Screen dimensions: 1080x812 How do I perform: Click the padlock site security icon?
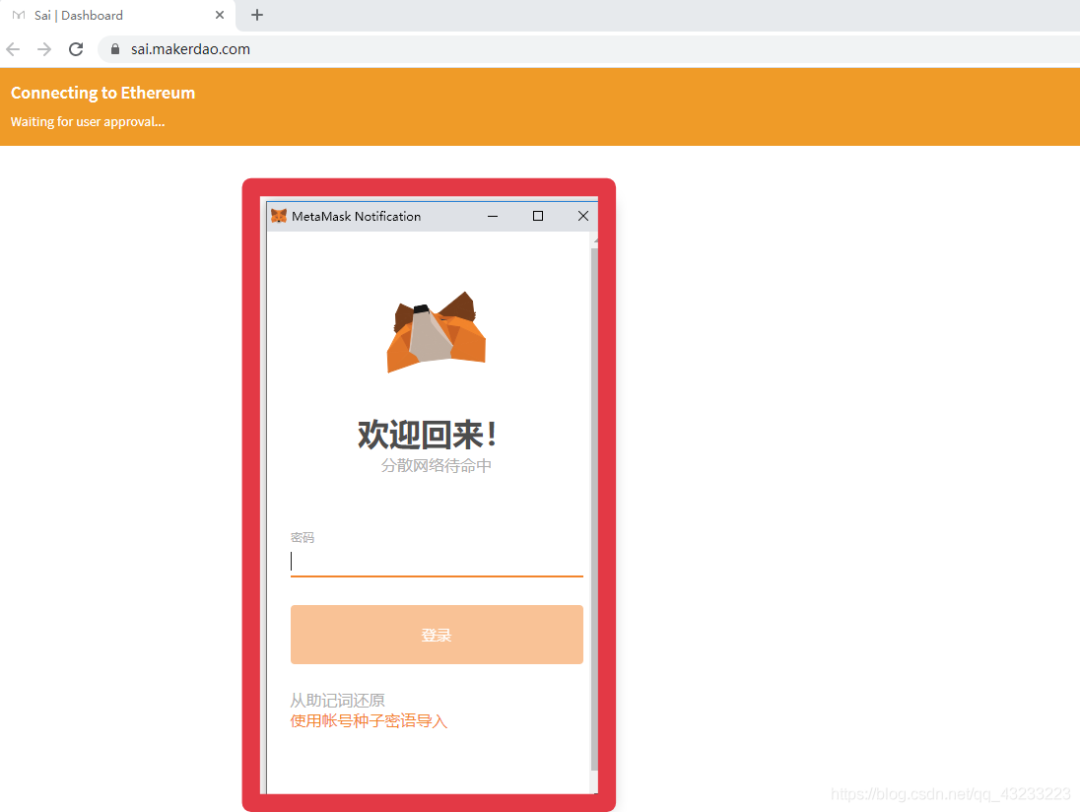click(x=115, y=49)
